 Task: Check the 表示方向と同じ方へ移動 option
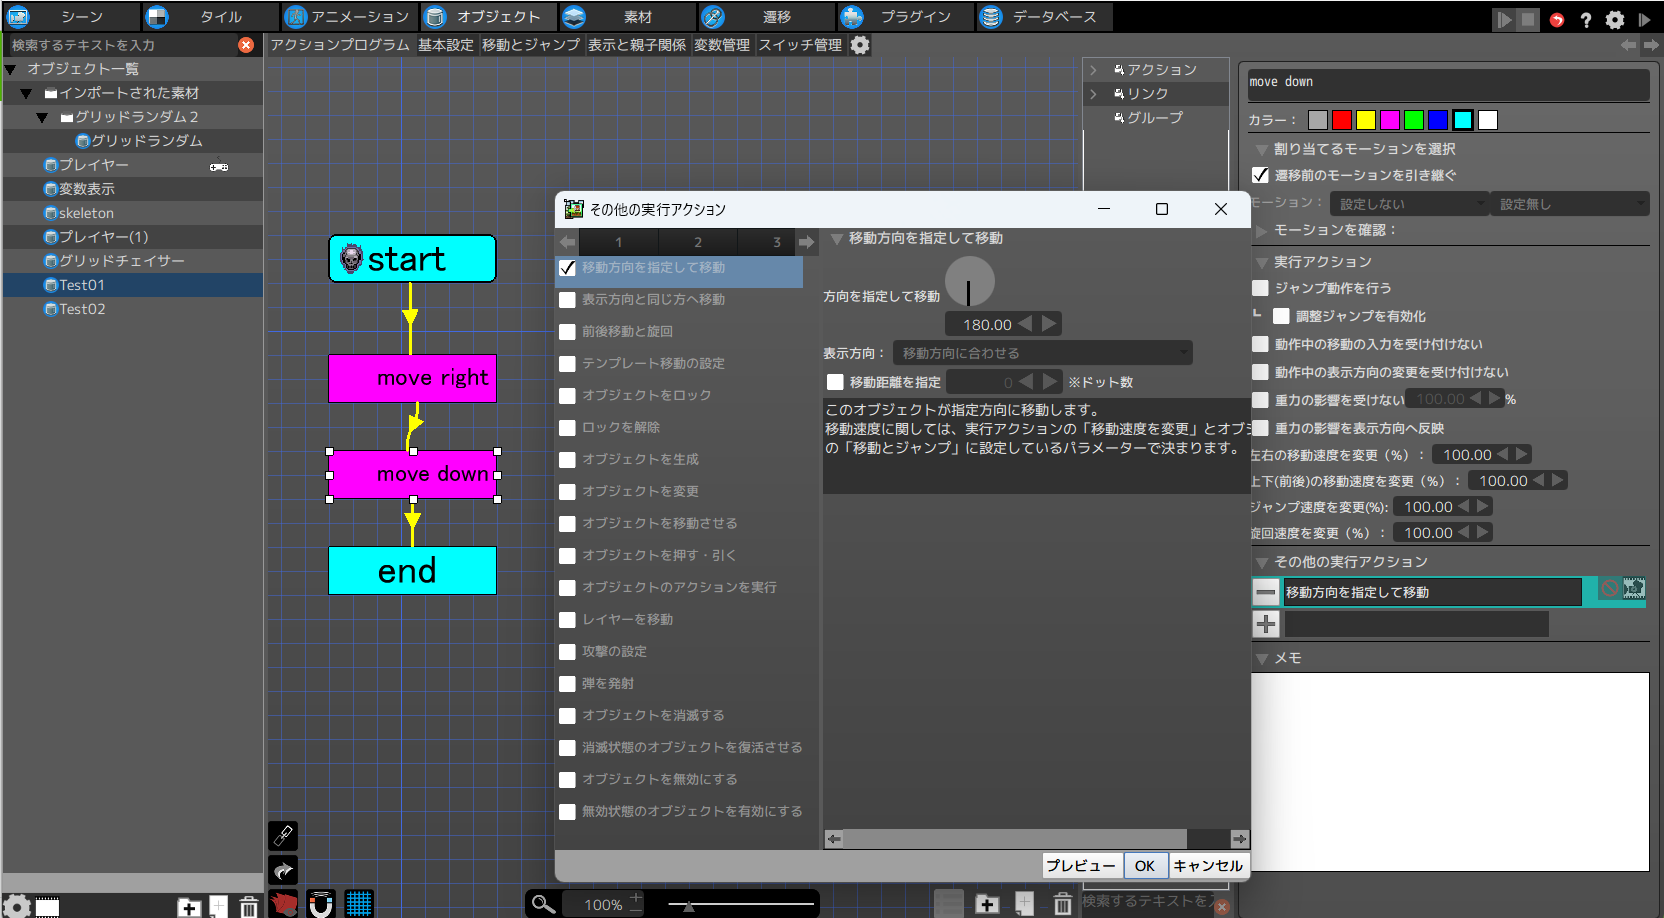[567, 300]
